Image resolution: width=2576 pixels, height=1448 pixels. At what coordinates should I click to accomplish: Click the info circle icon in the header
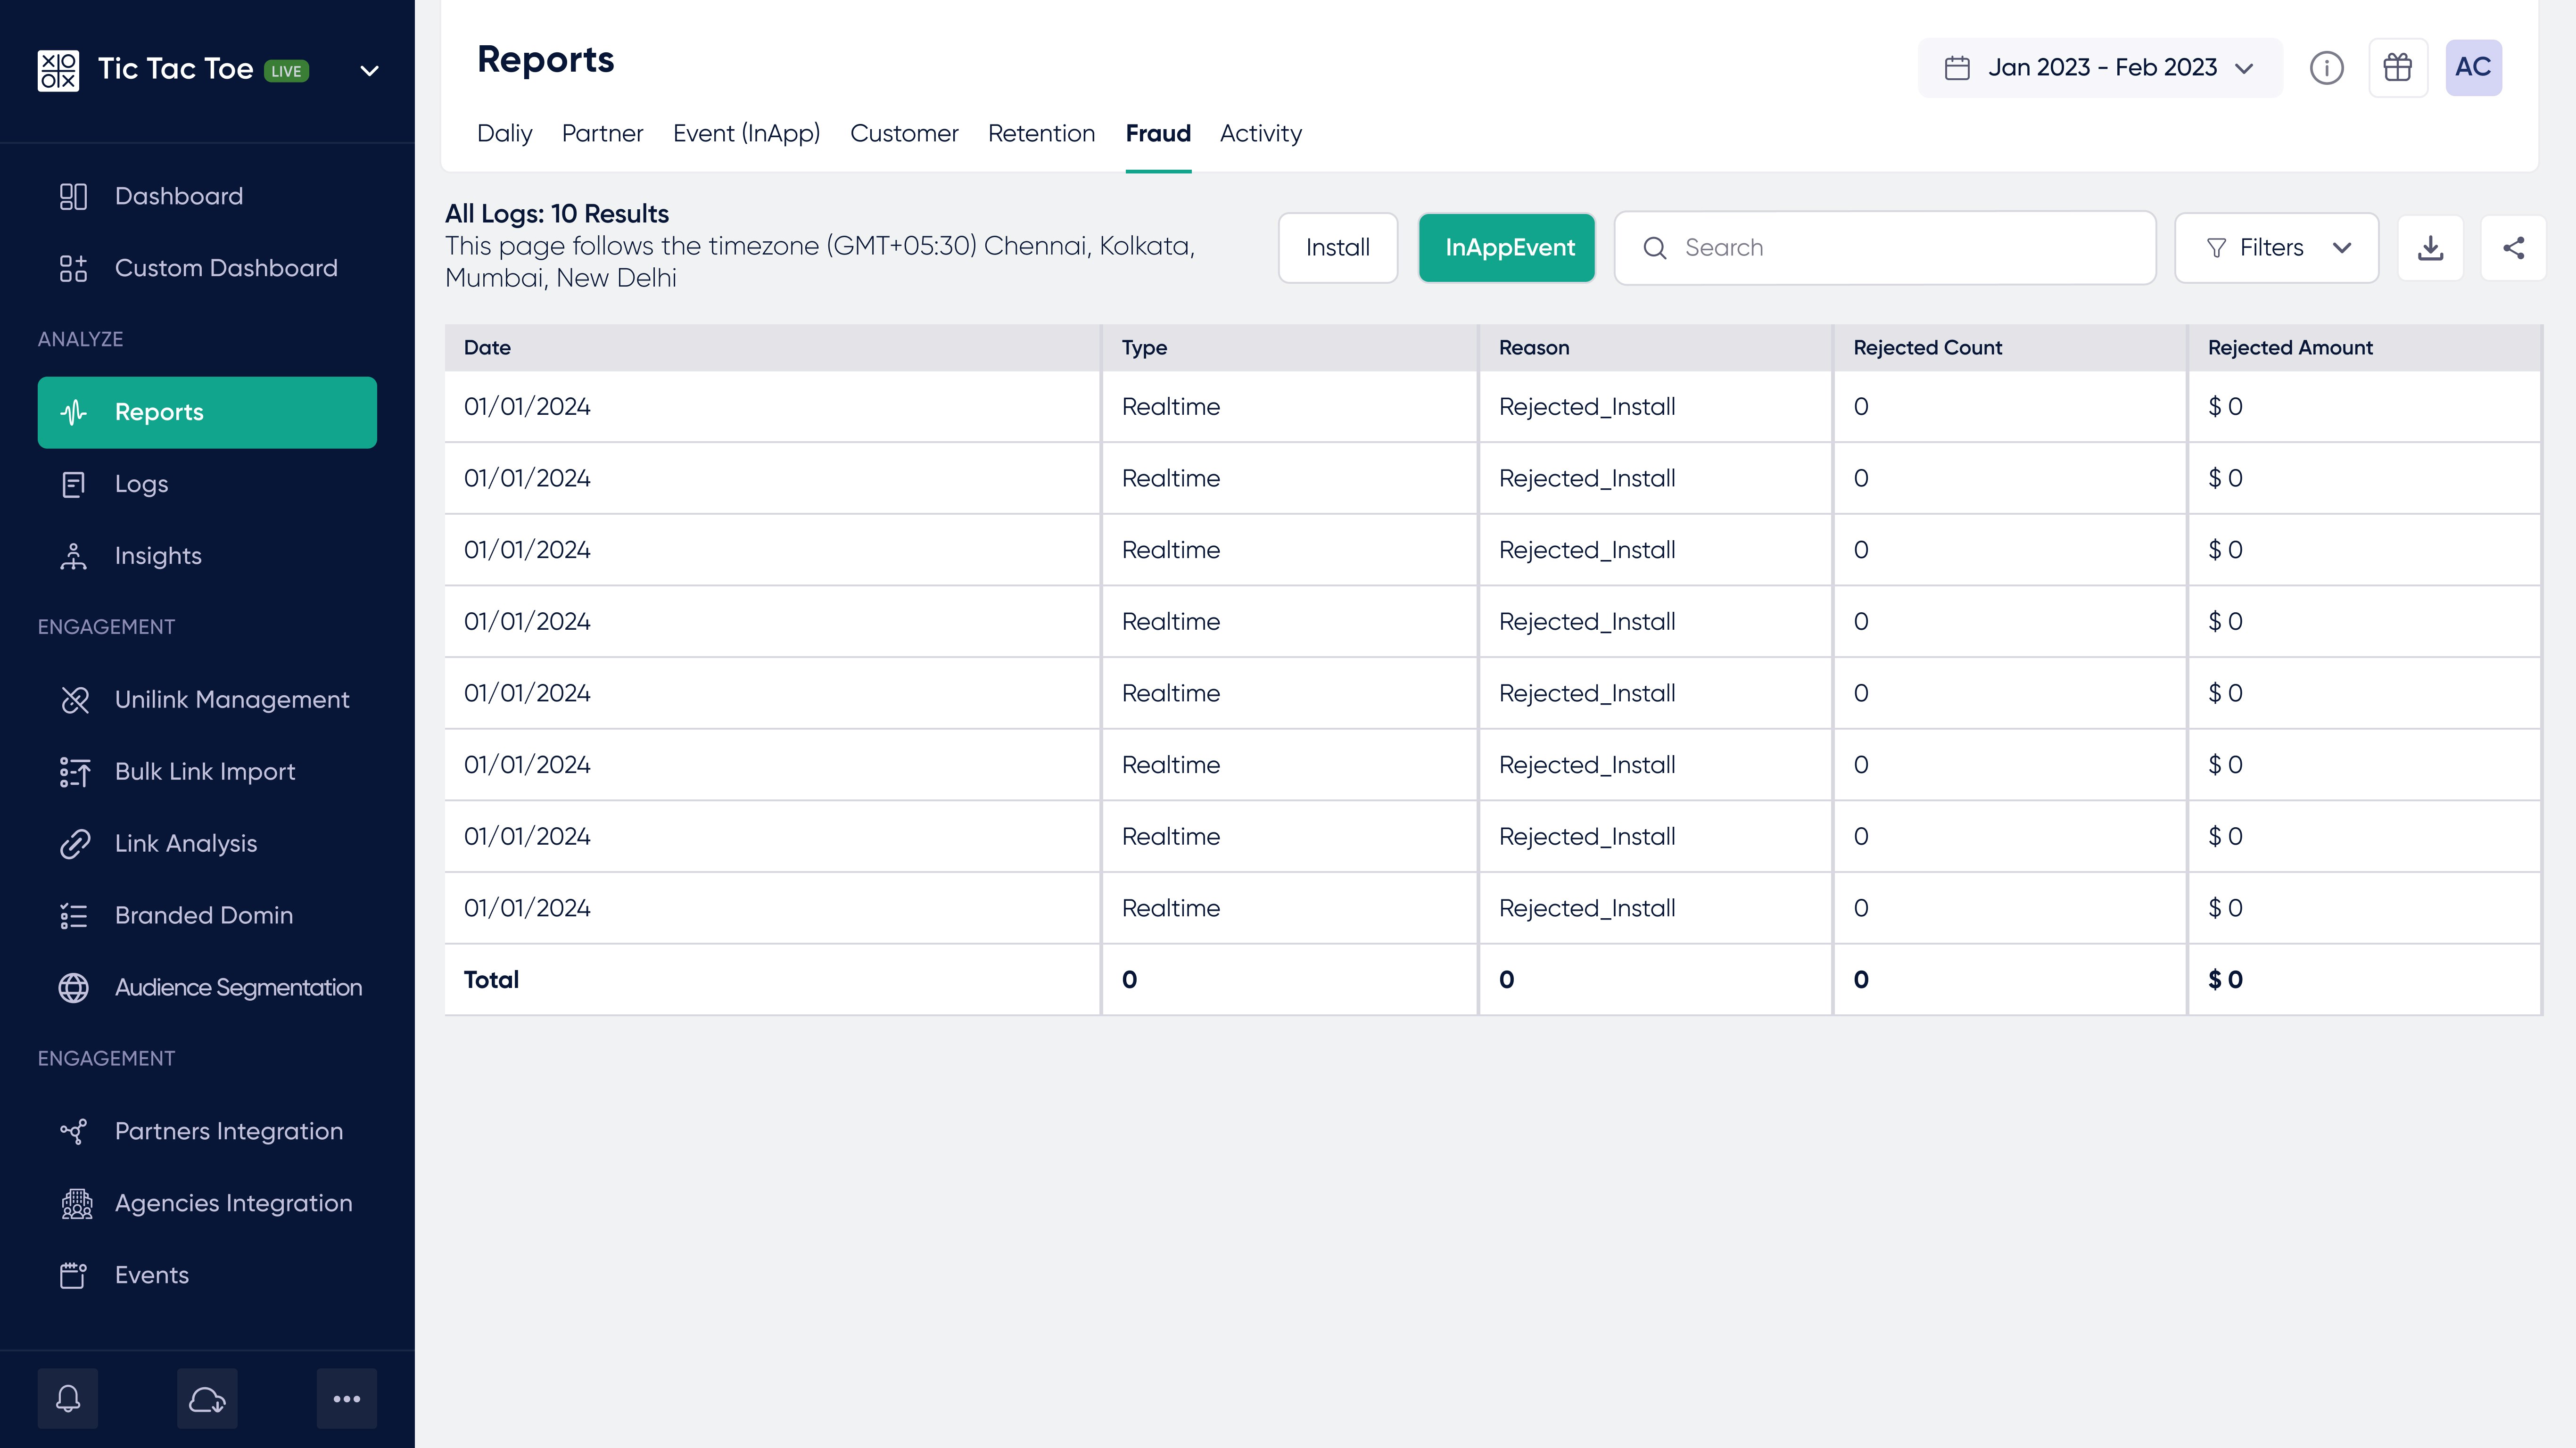coord(2326,68)
